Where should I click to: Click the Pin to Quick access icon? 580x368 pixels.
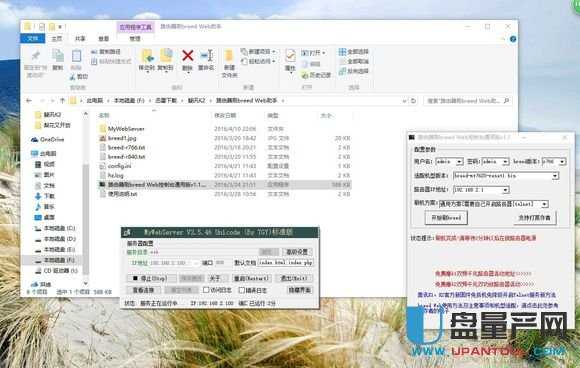pyautogui.click(x=36, y=56)
